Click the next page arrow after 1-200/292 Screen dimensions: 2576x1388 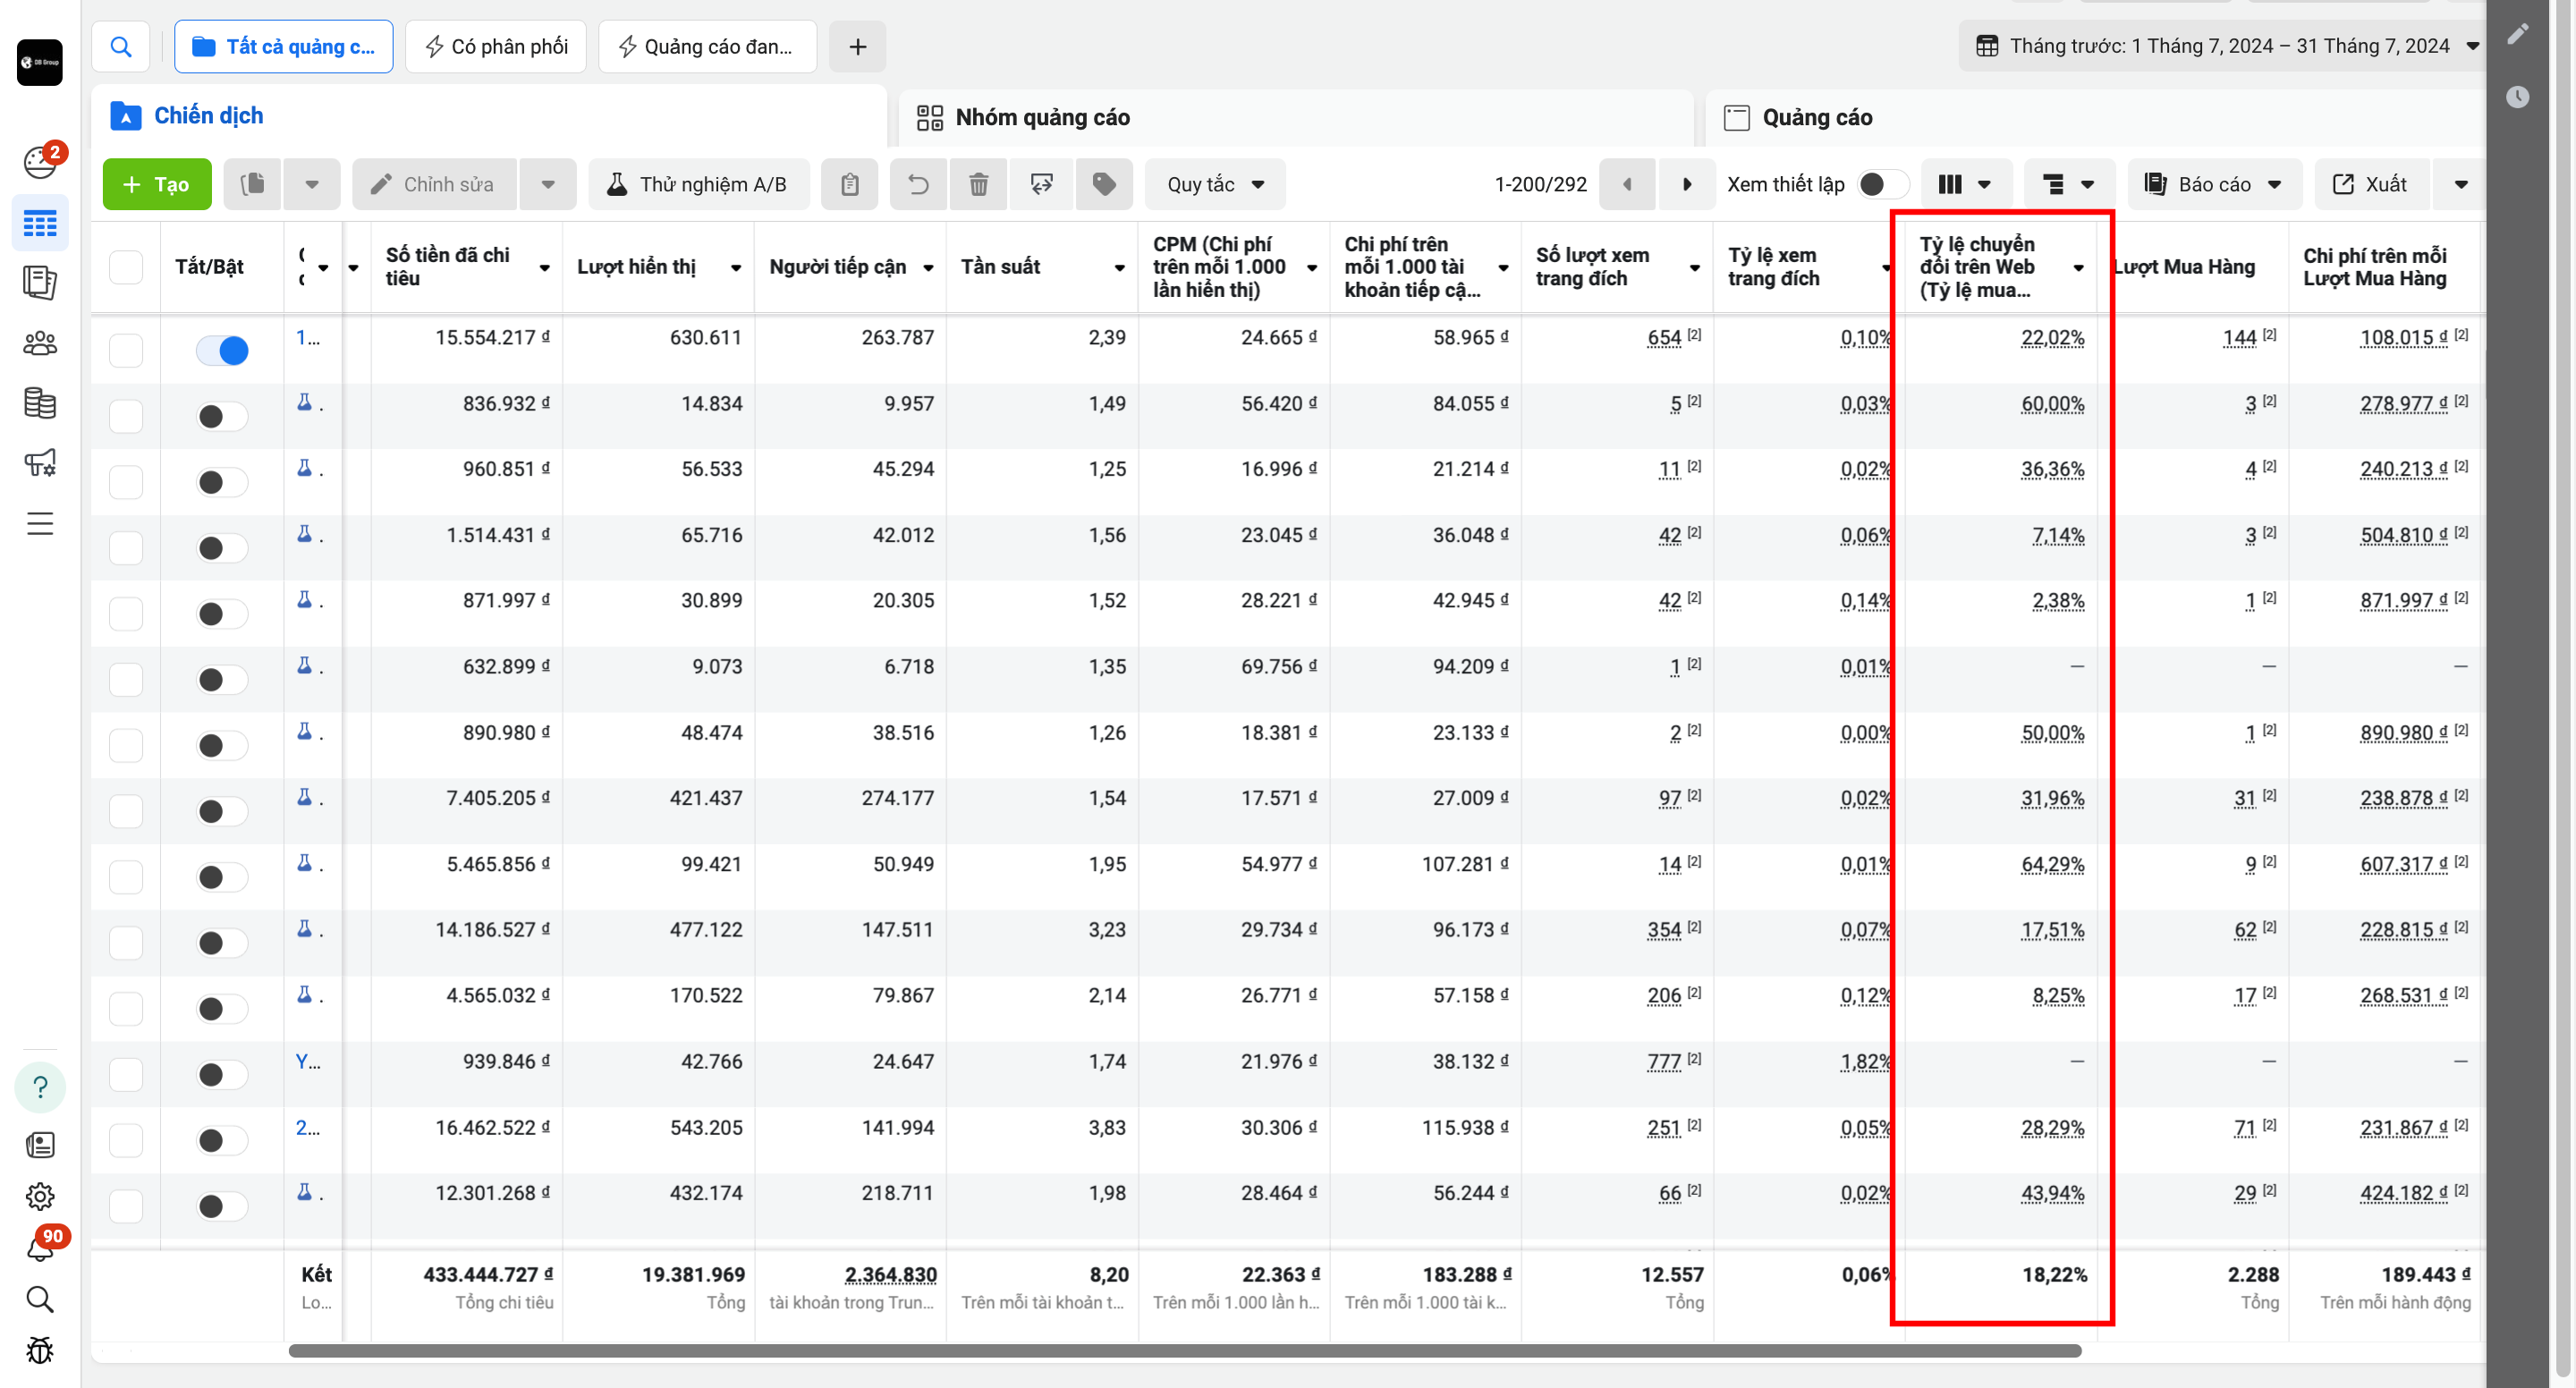click(1687, 184)
